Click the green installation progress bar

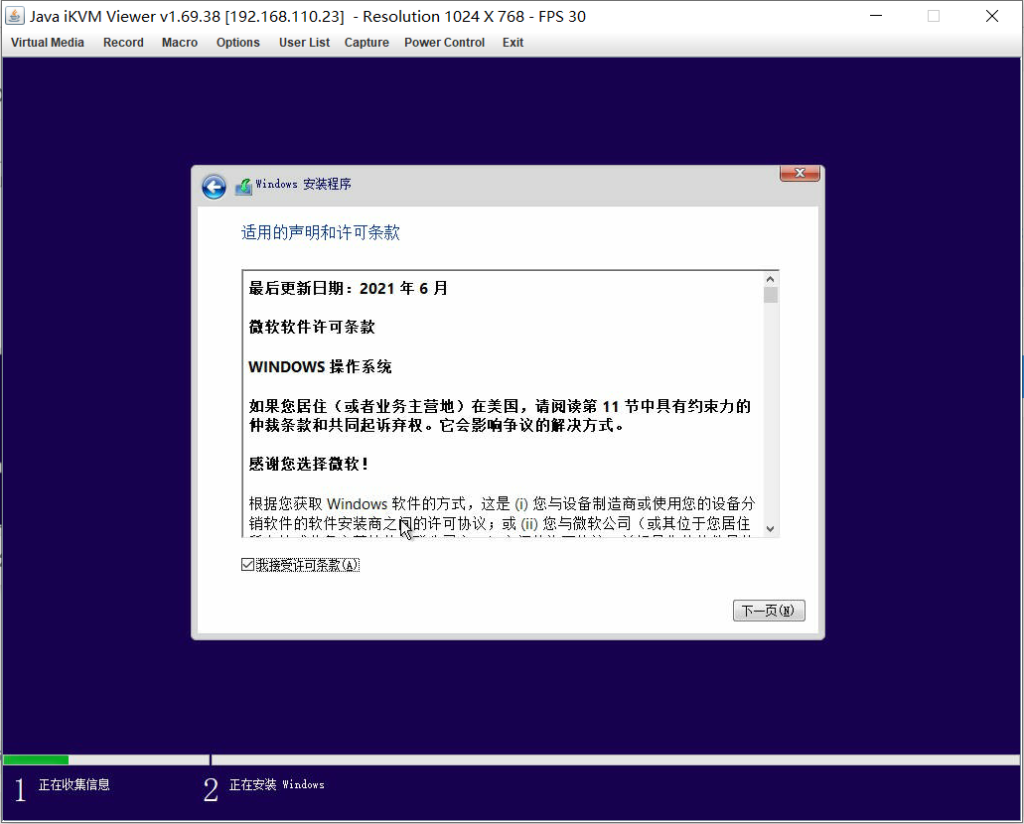[36, 760]
